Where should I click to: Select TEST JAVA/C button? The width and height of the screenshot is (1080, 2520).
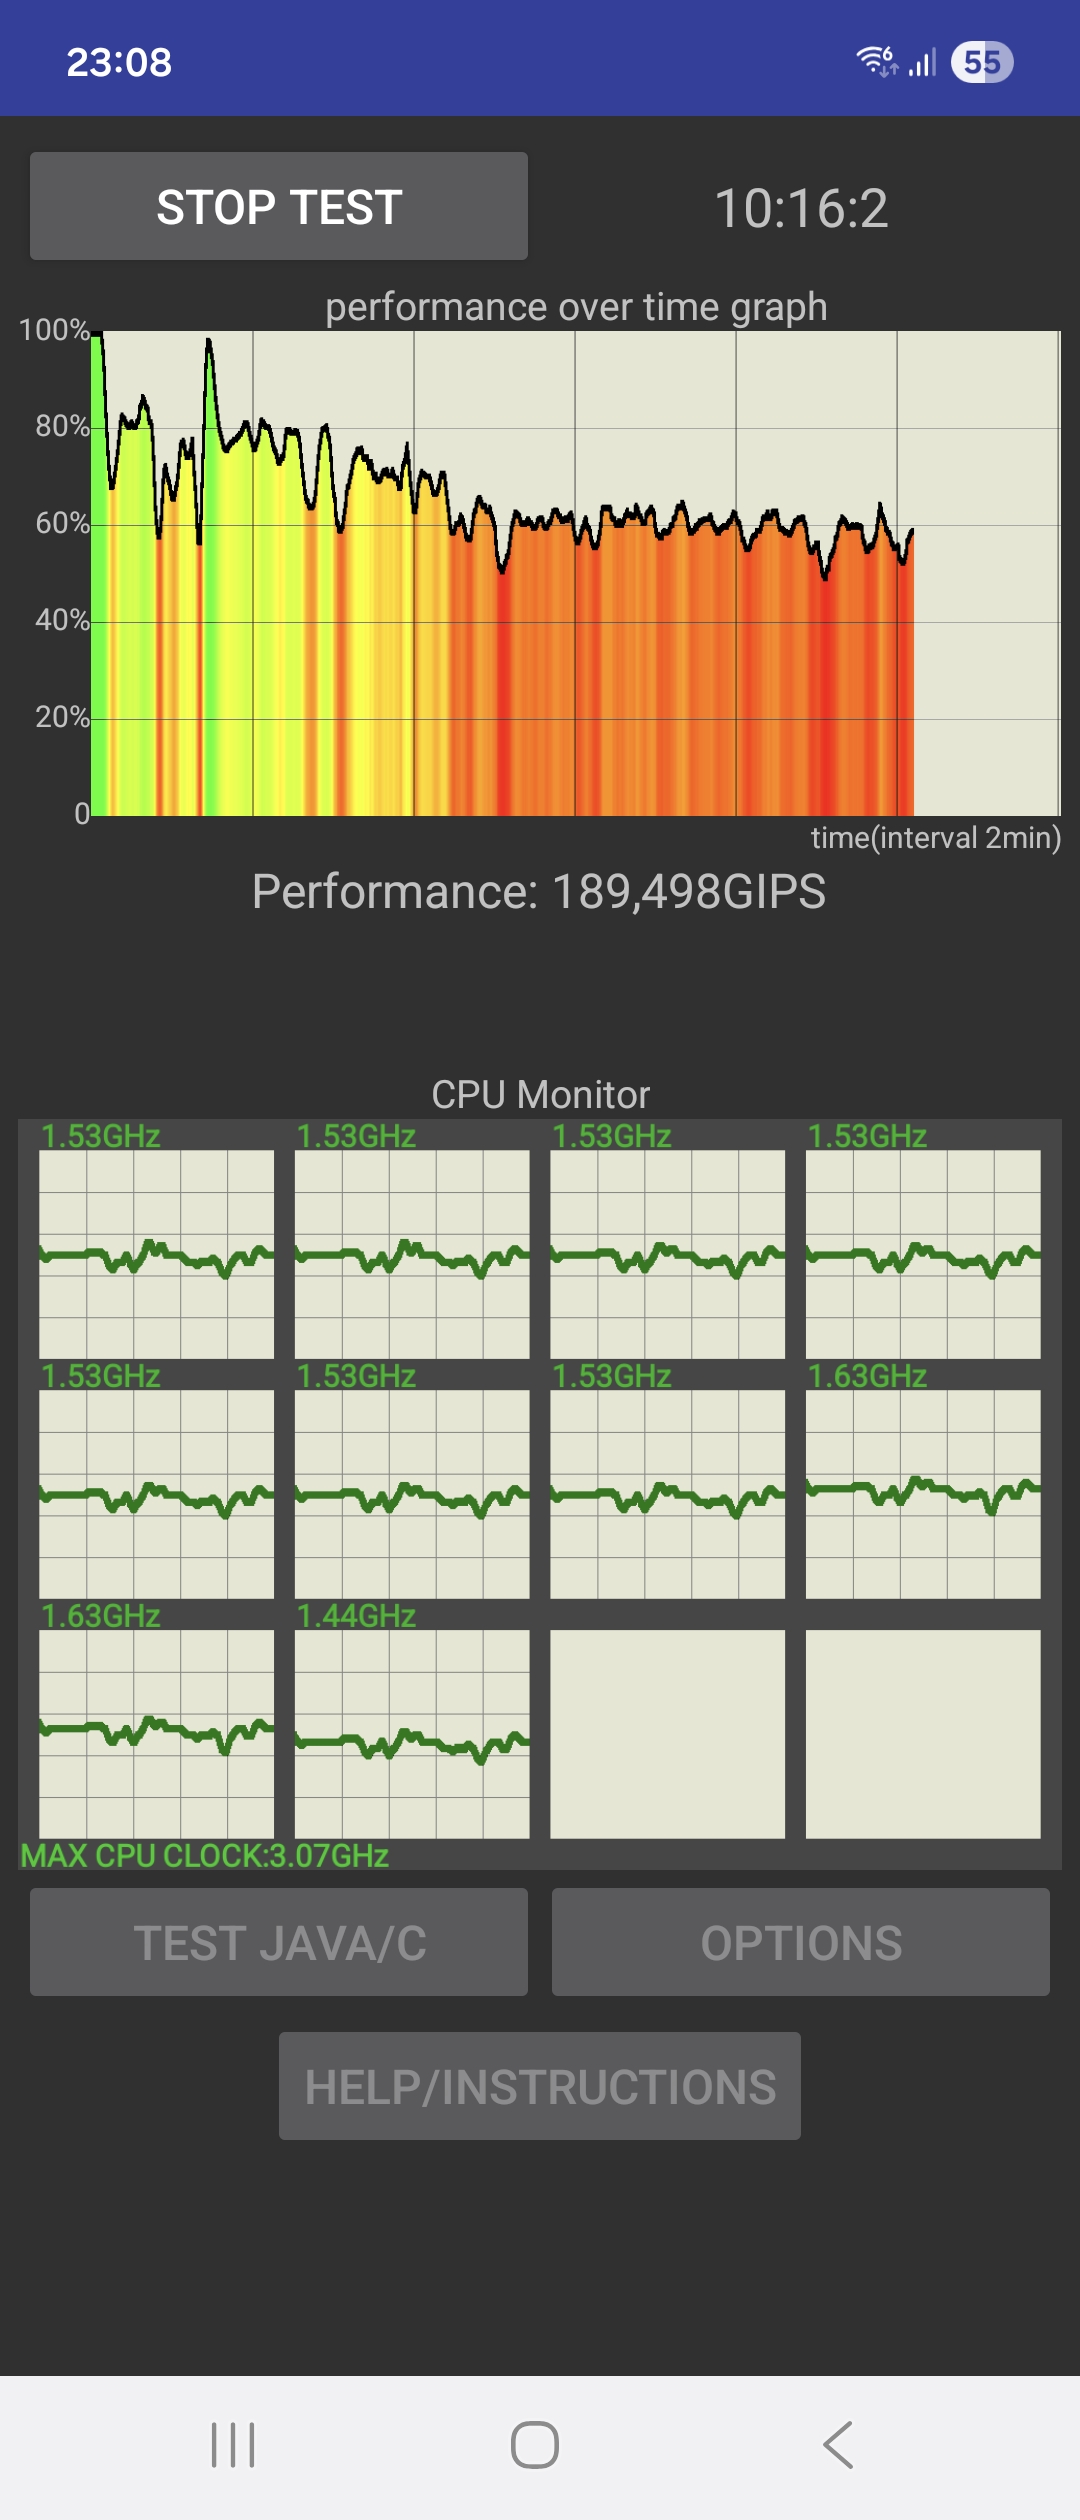coord(279,1942)
